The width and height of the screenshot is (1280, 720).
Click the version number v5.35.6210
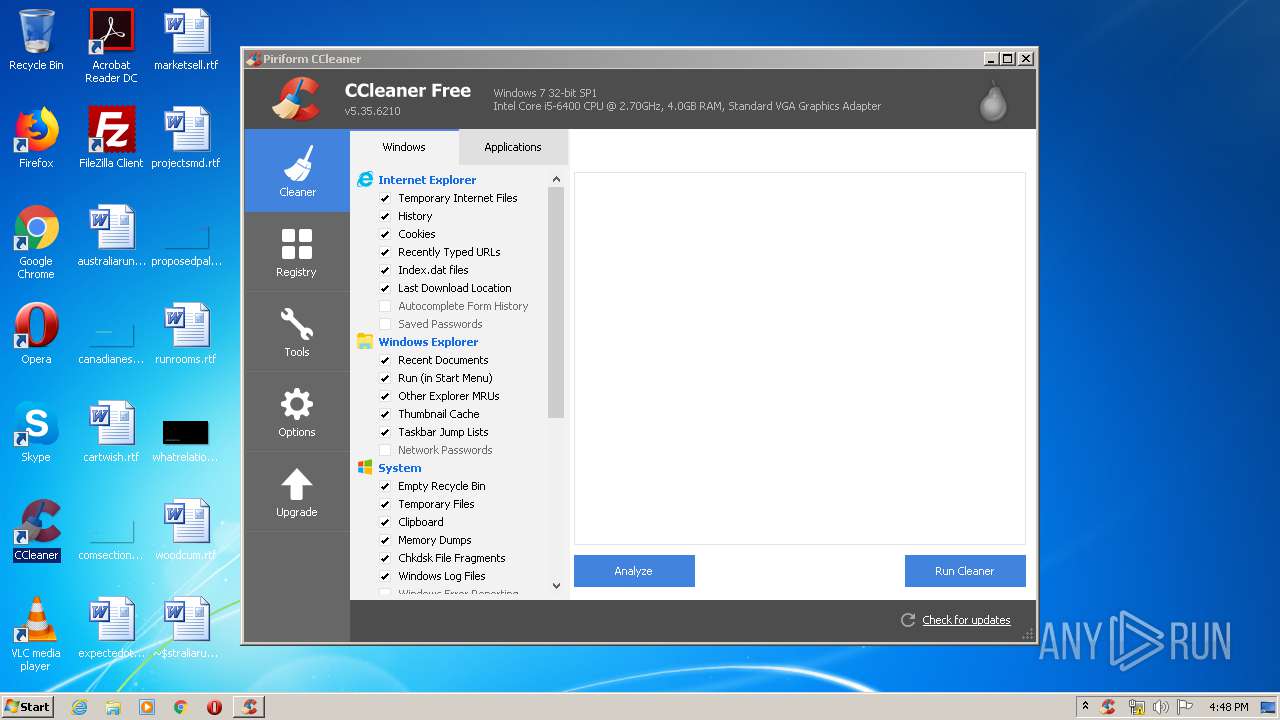point(372,111)
